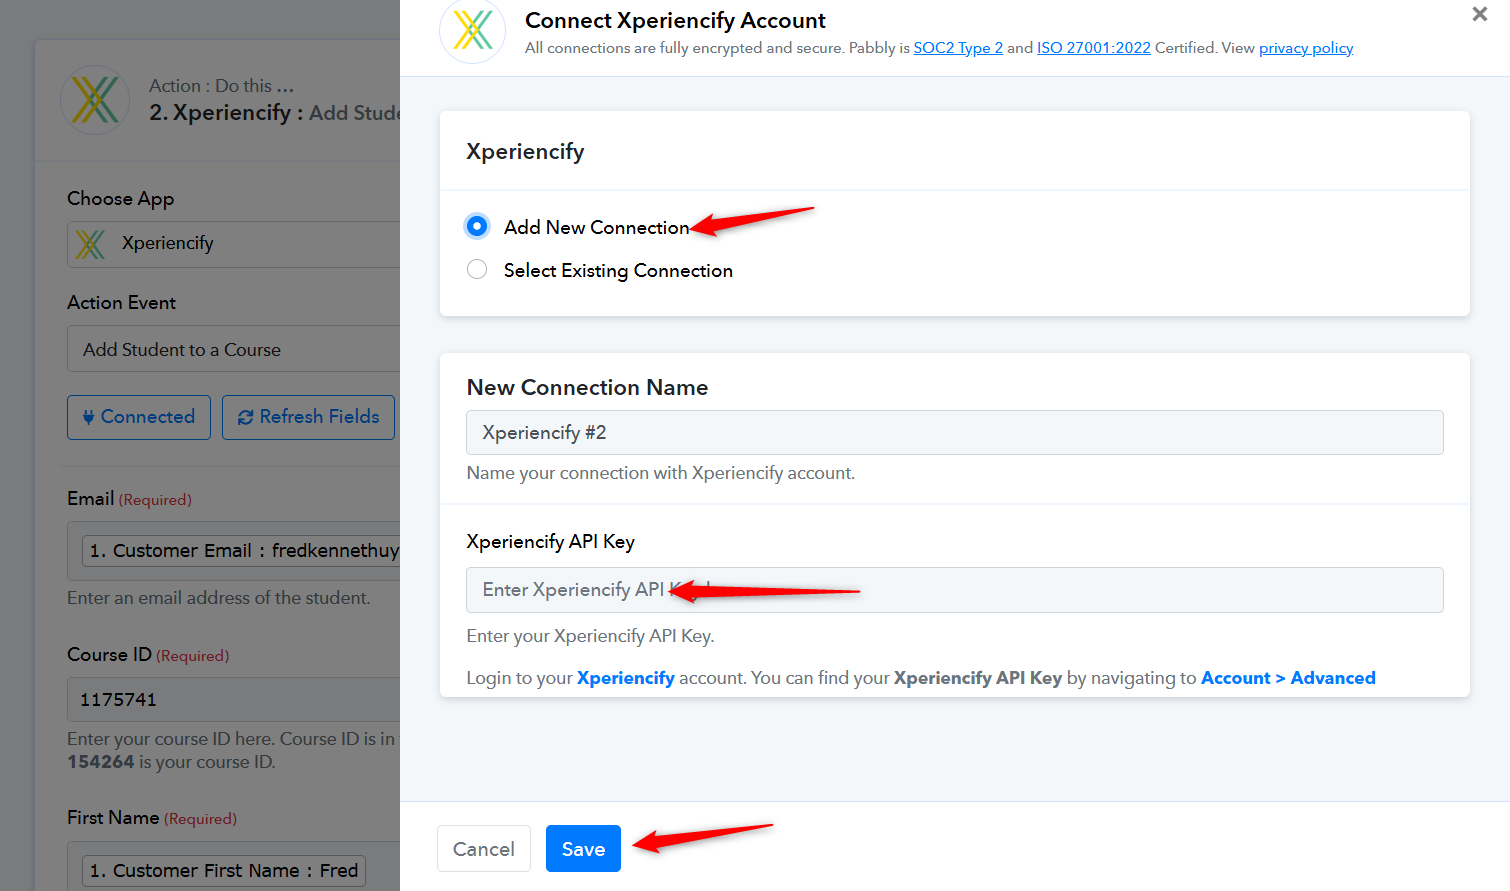This screenshot has width=1510, height=891.
Task: Open the Account > Advanced link
Action: (1287, 678)
